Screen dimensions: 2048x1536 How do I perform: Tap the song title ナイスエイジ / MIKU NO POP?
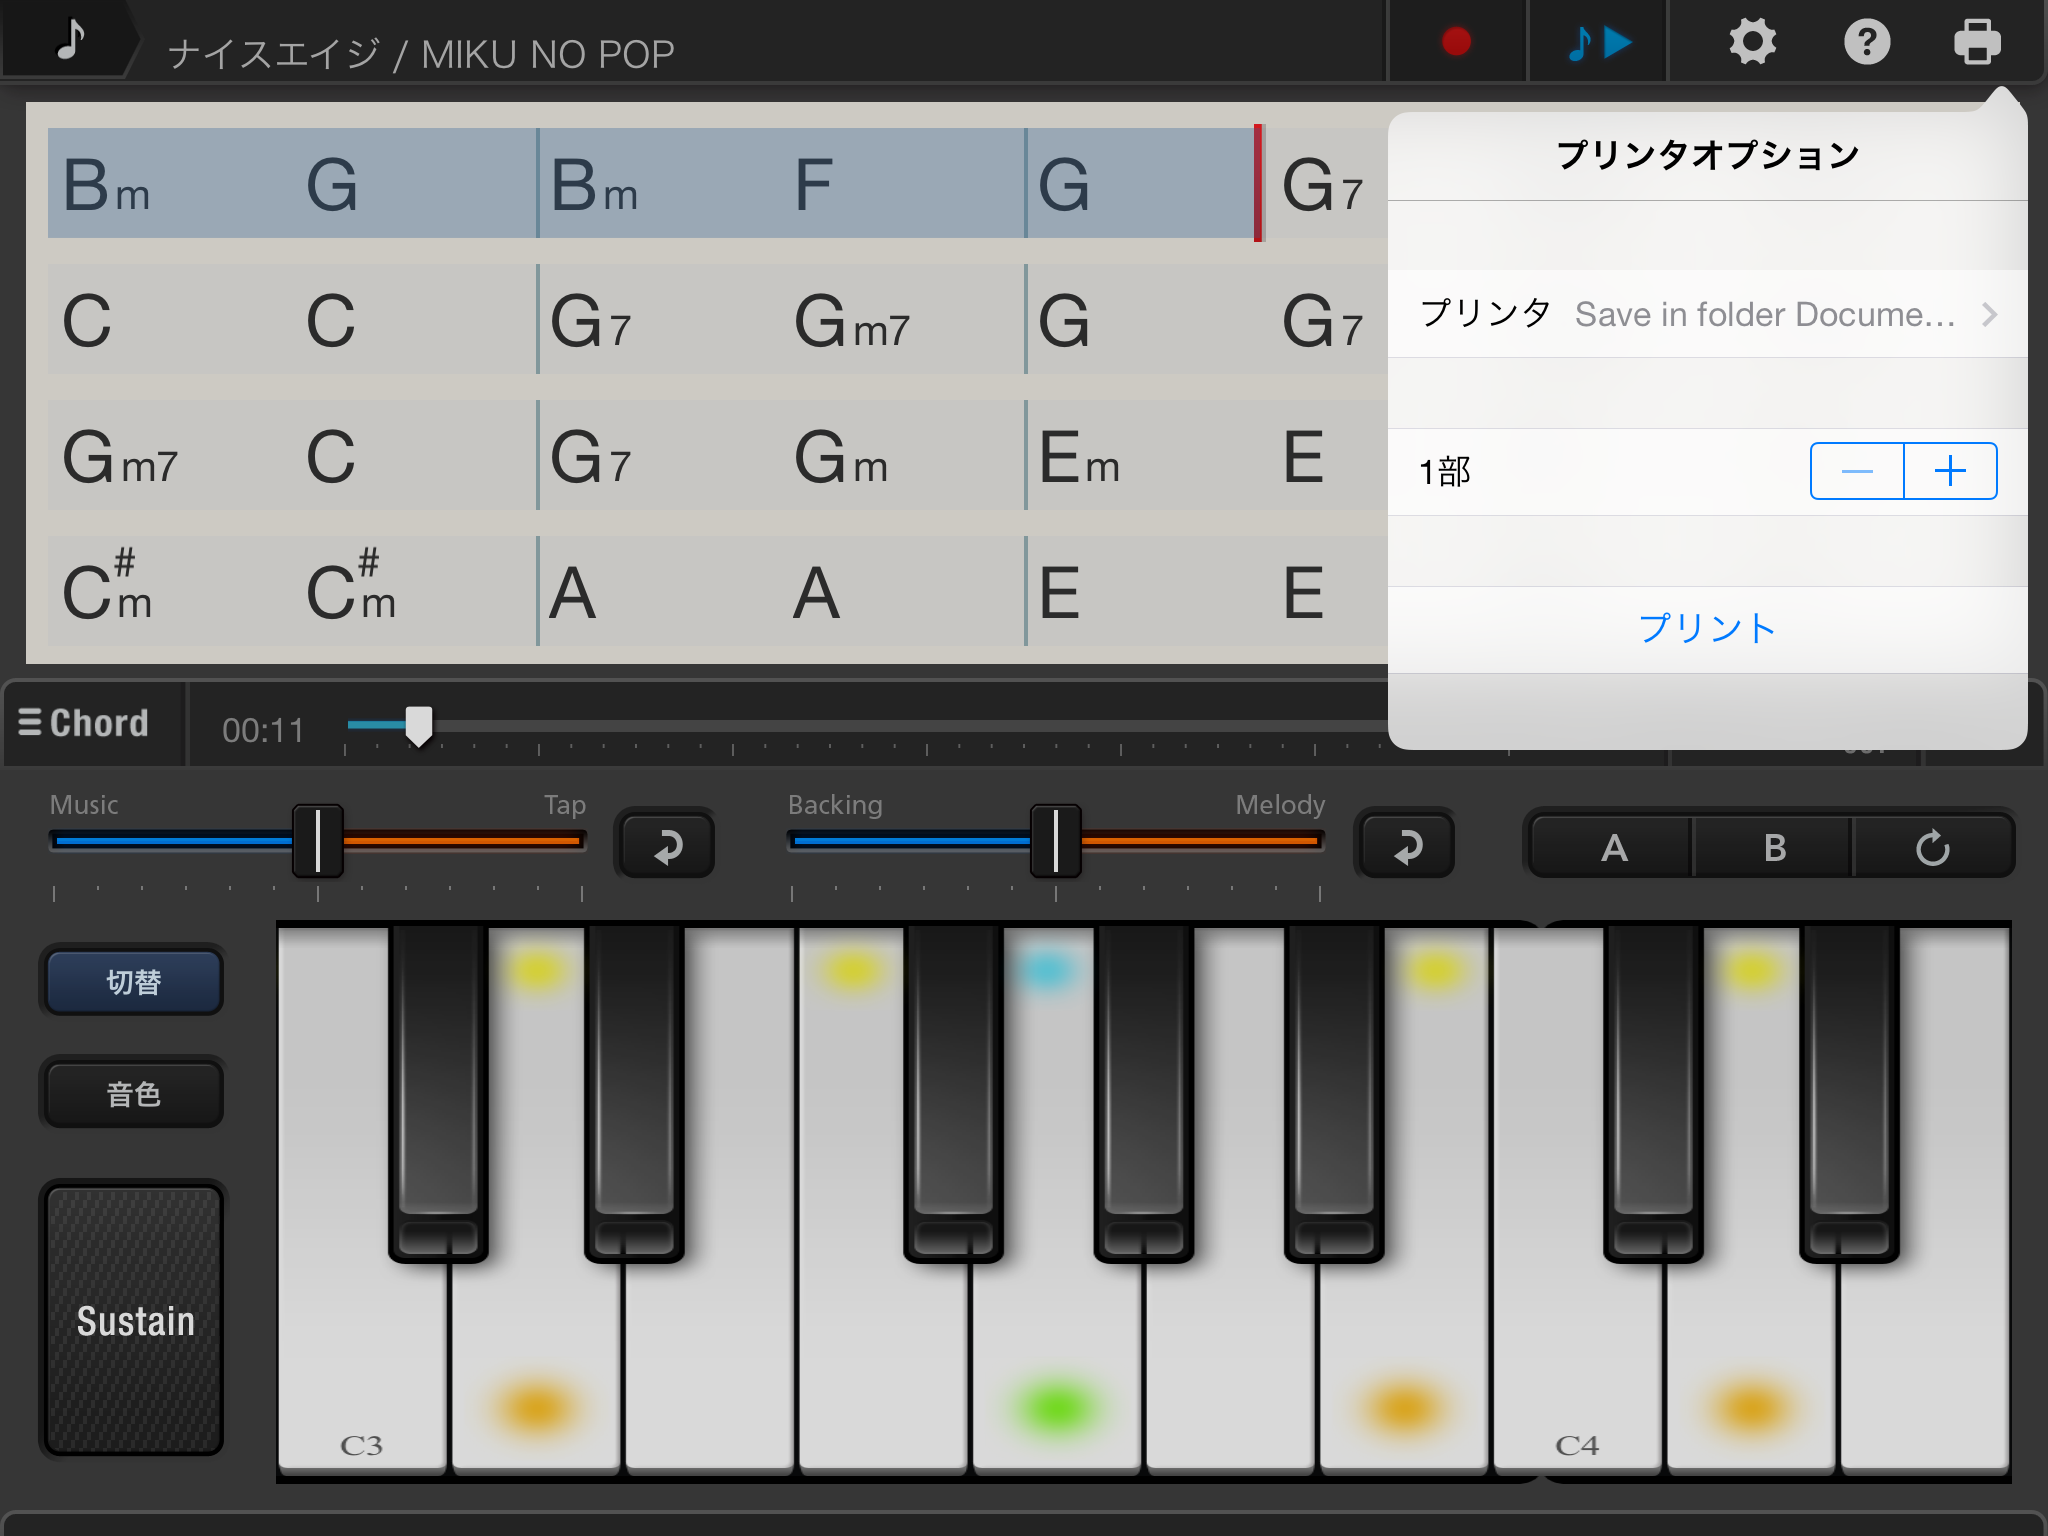point(421,54)
